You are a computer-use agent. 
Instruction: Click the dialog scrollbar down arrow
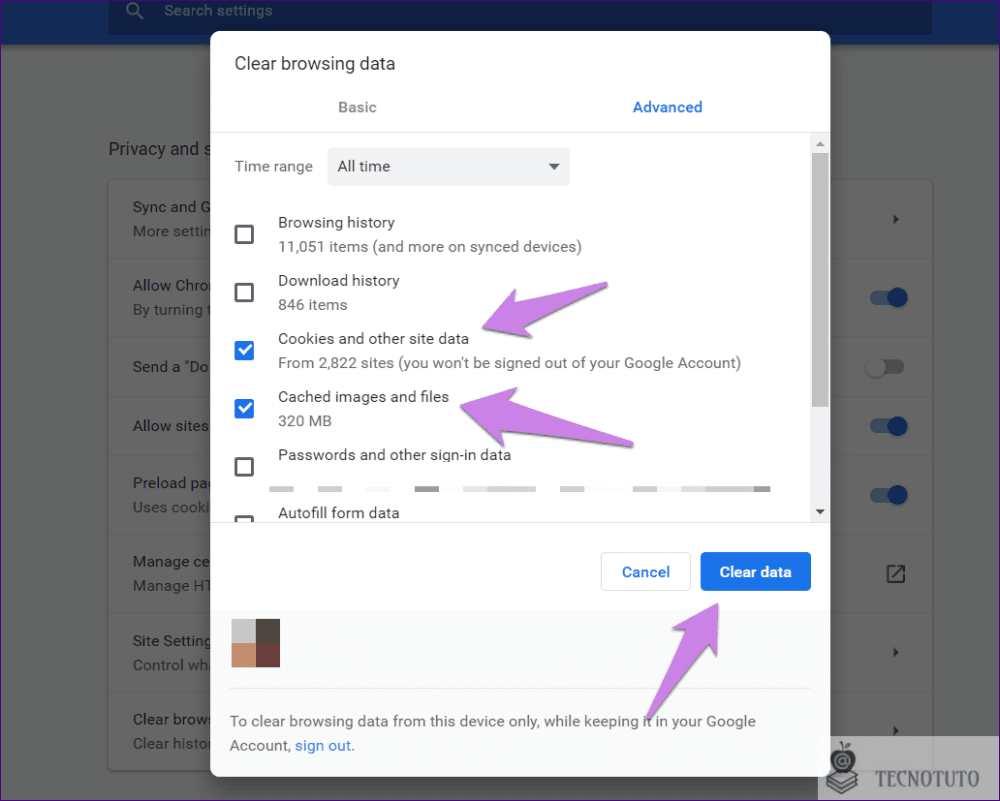[x=820, y=511]
